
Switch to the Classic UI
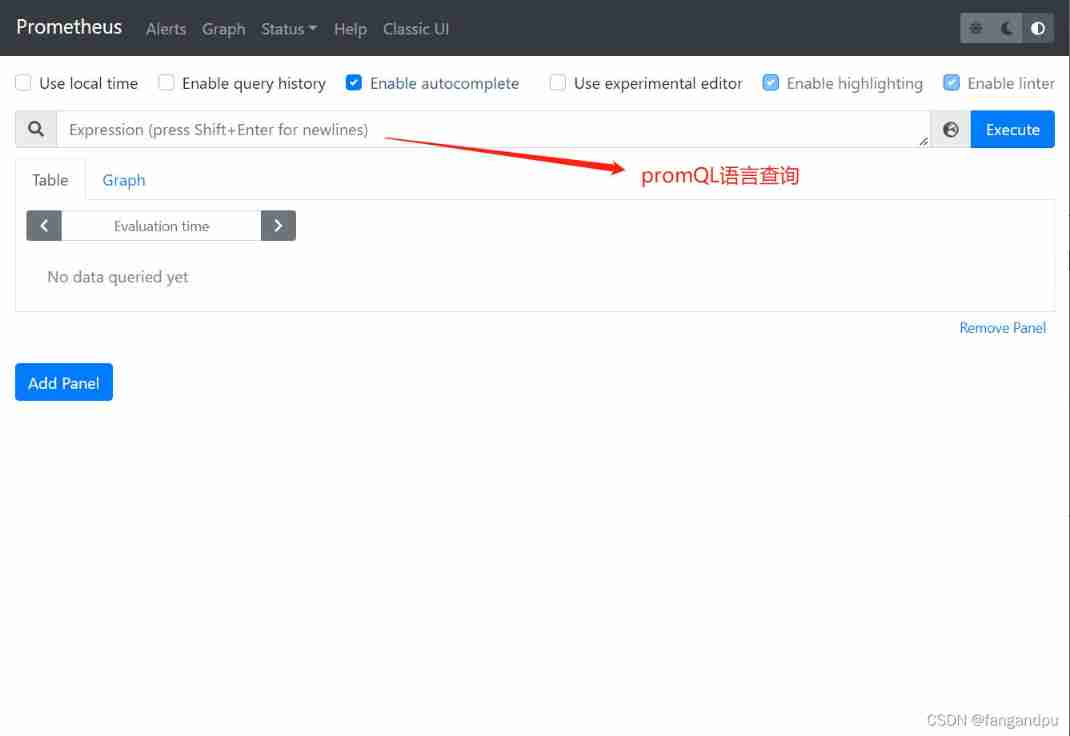tap(416, 29)
